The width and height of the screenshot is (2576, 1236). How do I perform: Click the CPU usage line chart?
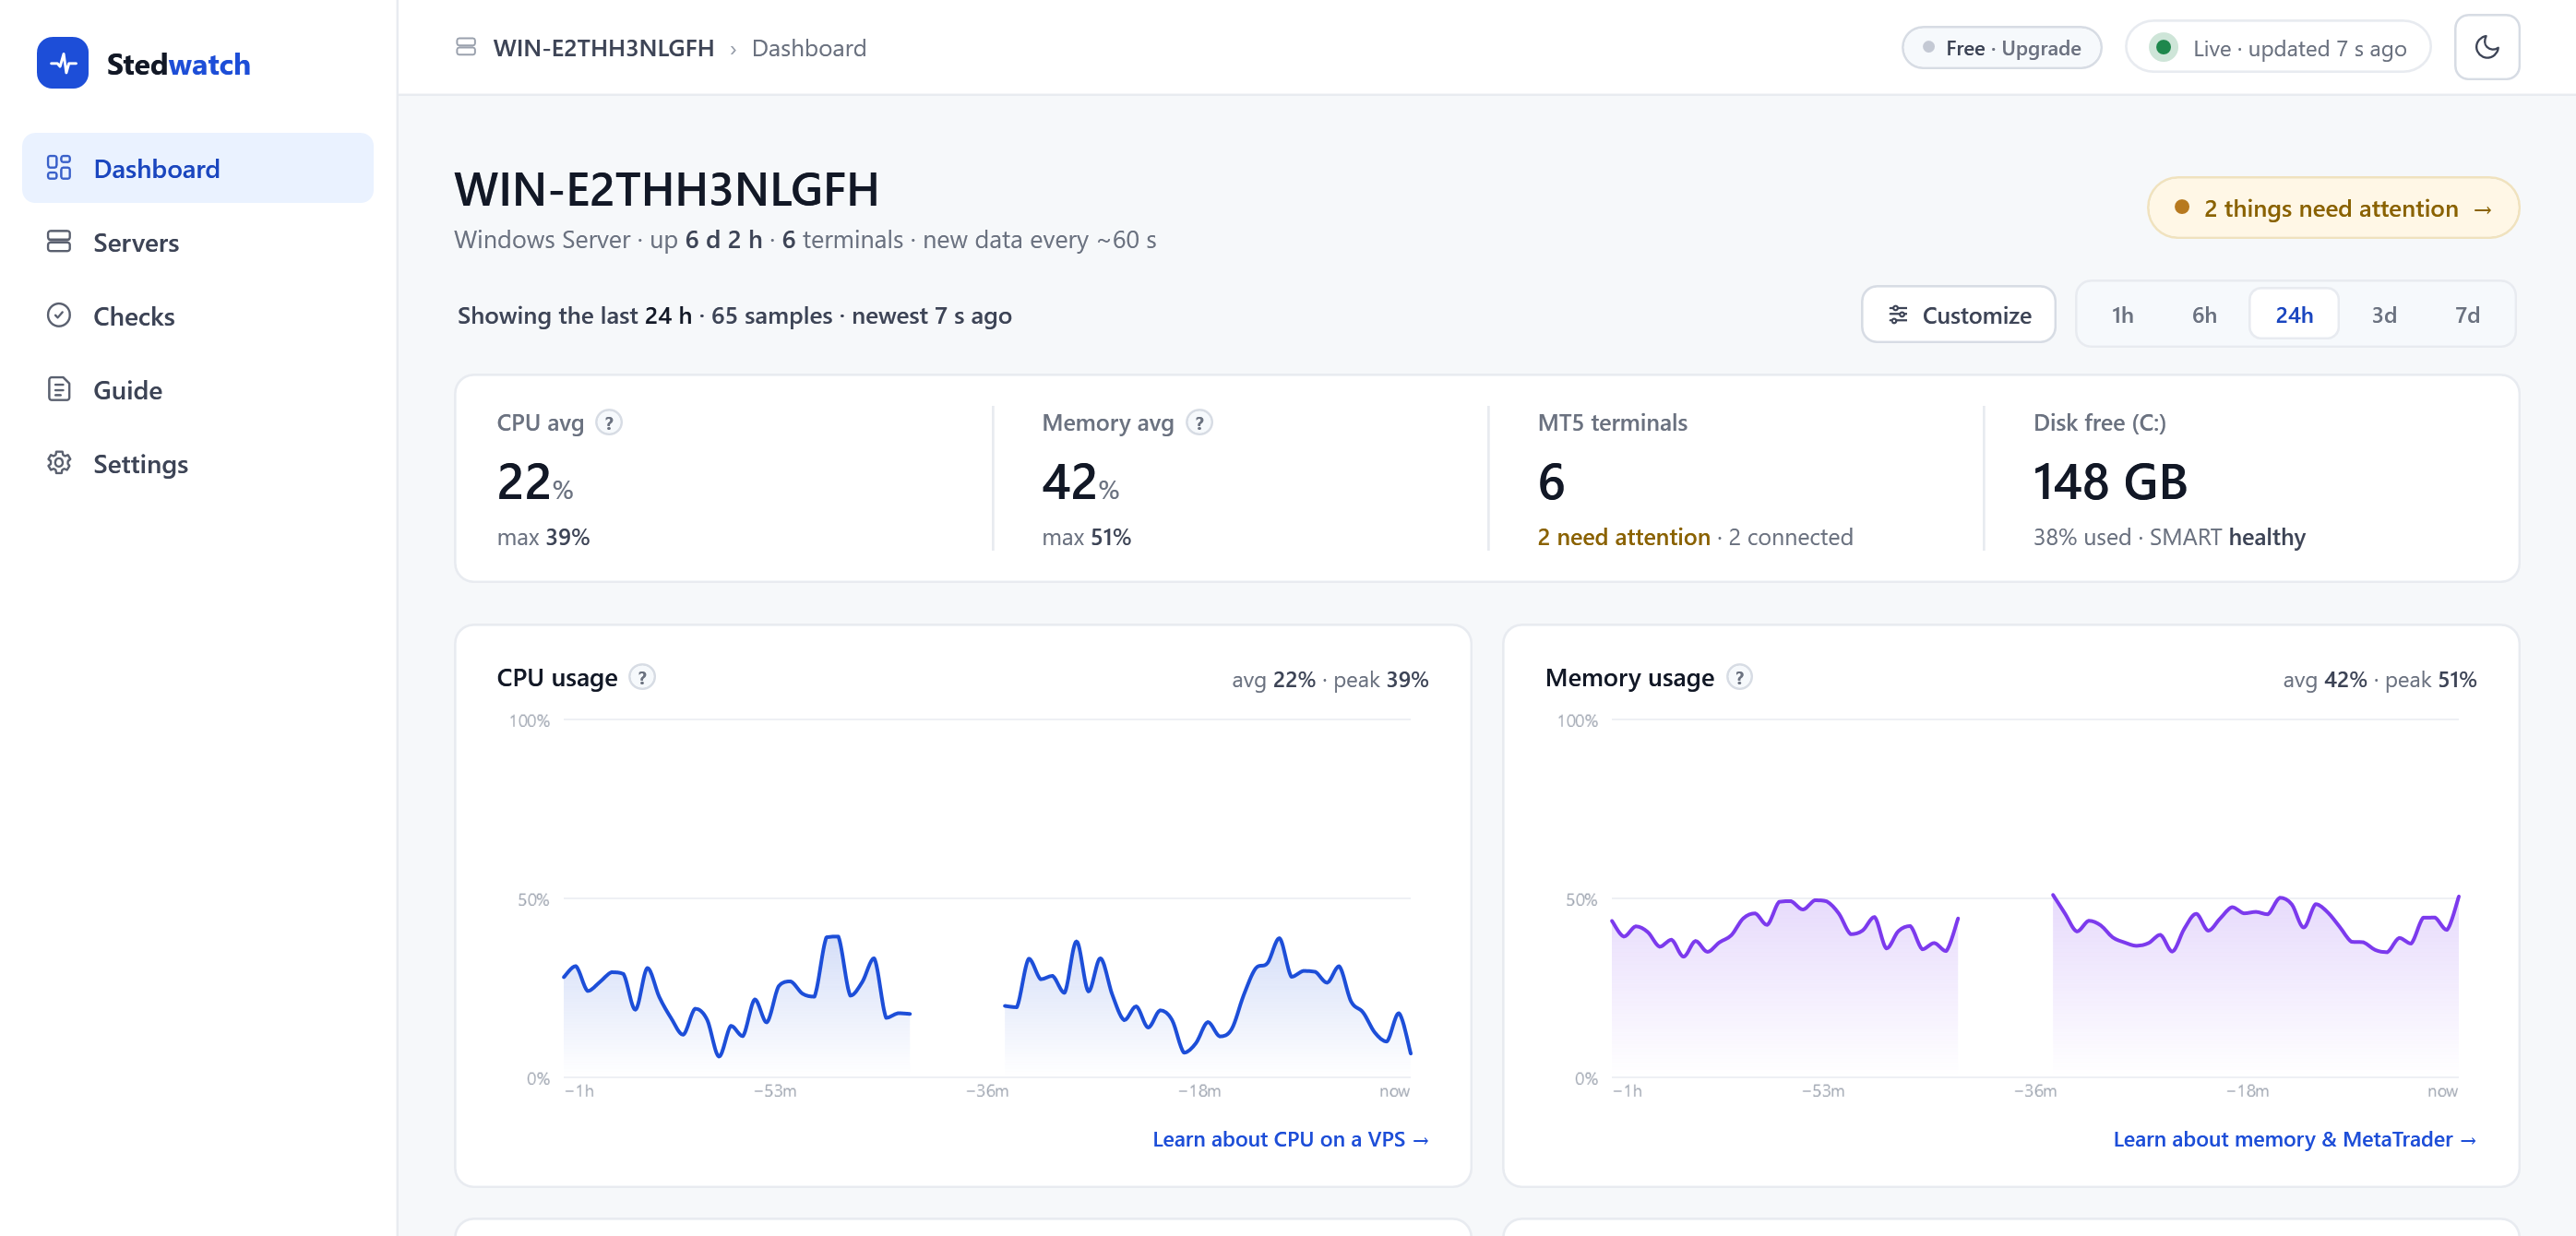(x=986, y=898)
